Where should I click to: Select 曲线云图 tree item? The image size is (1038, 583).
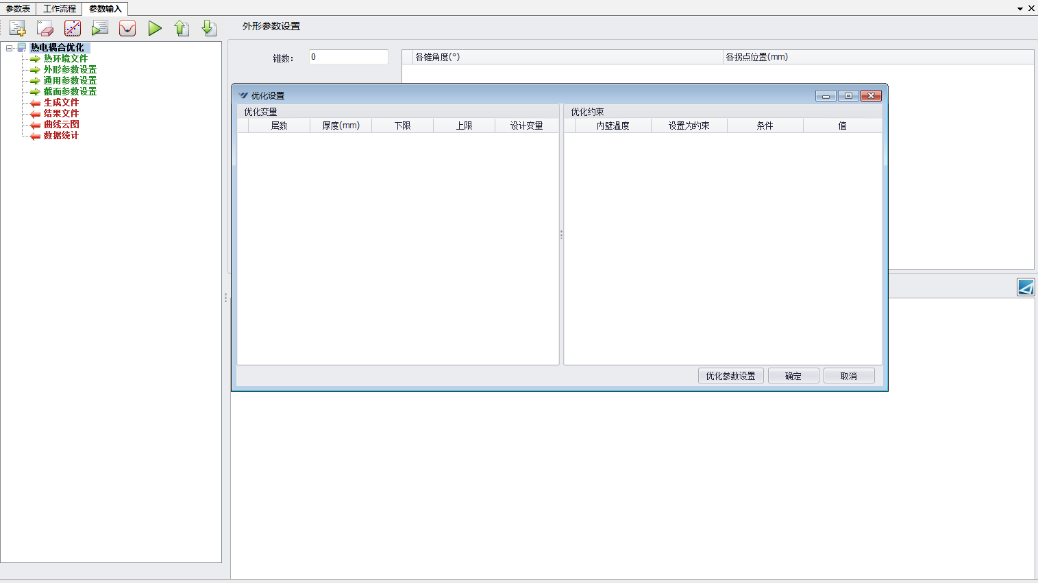click(x=61, y=124)
